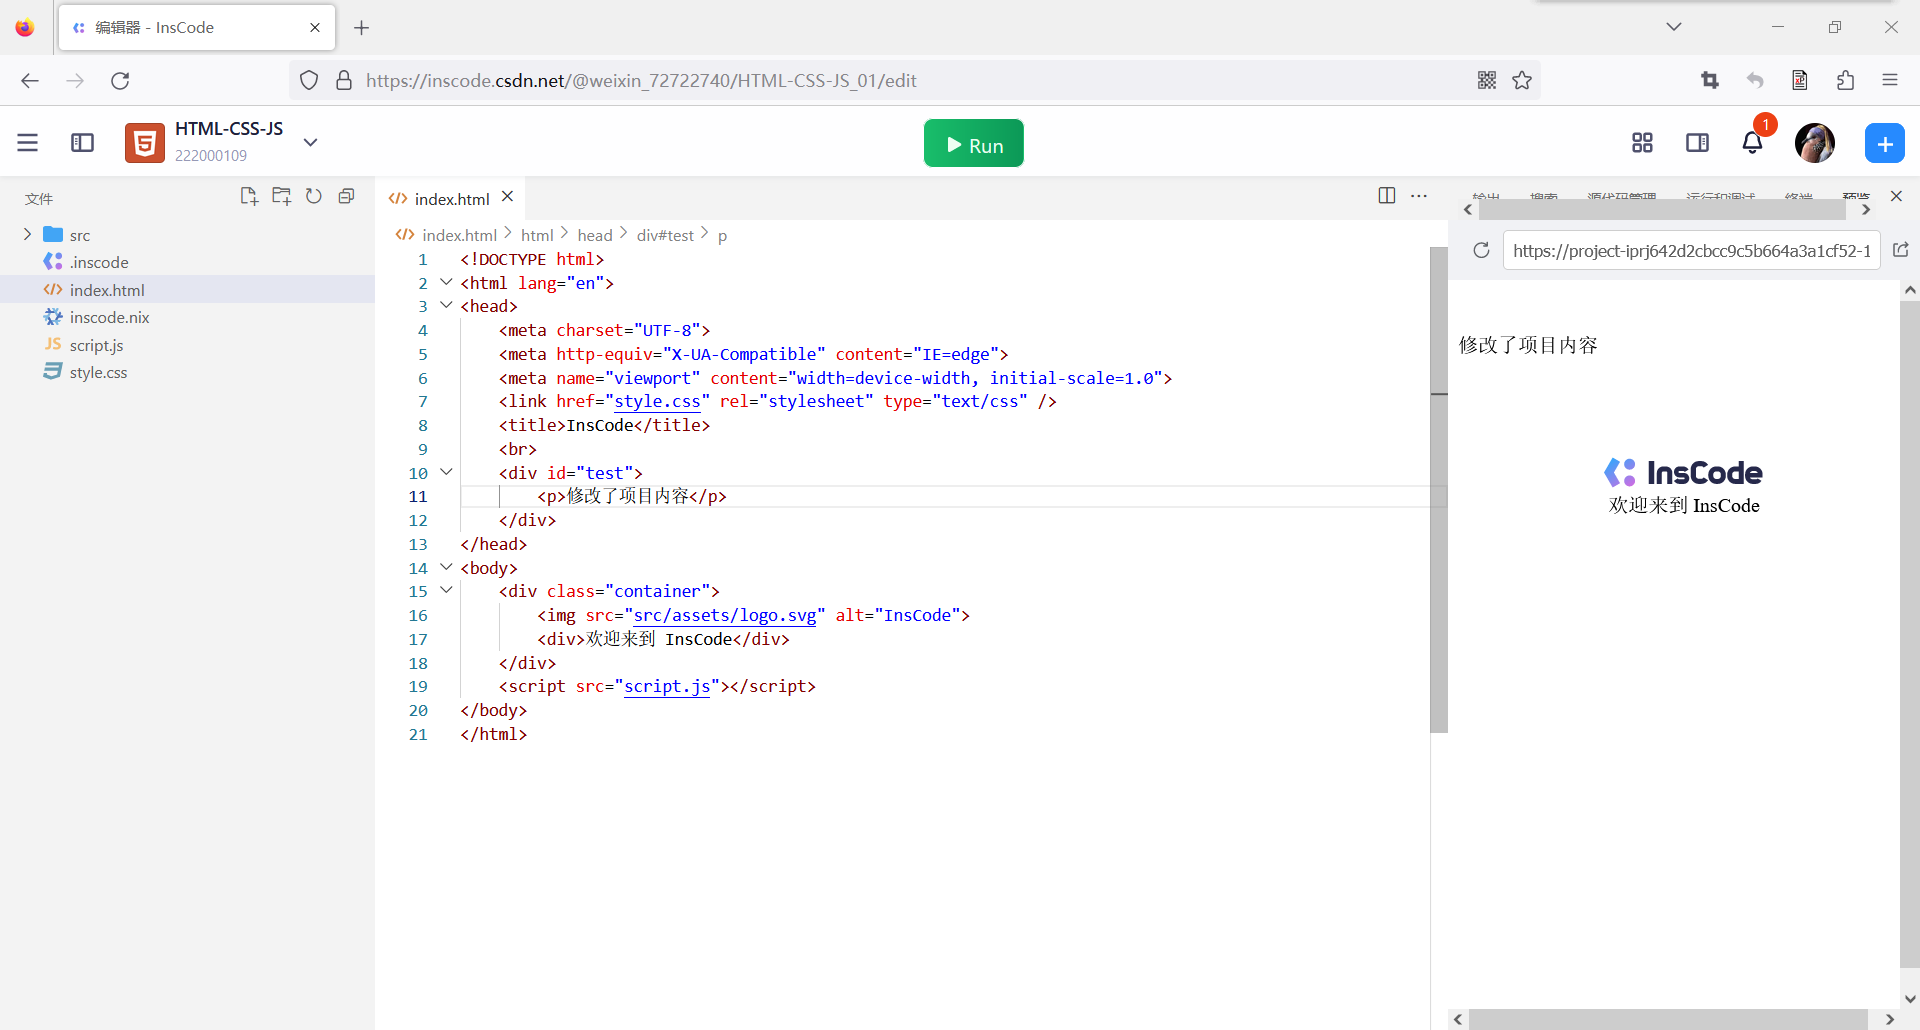Viewport: 1920px width, 1030px height.
Task: Click line number 11 in gutter
Action: 418,496
